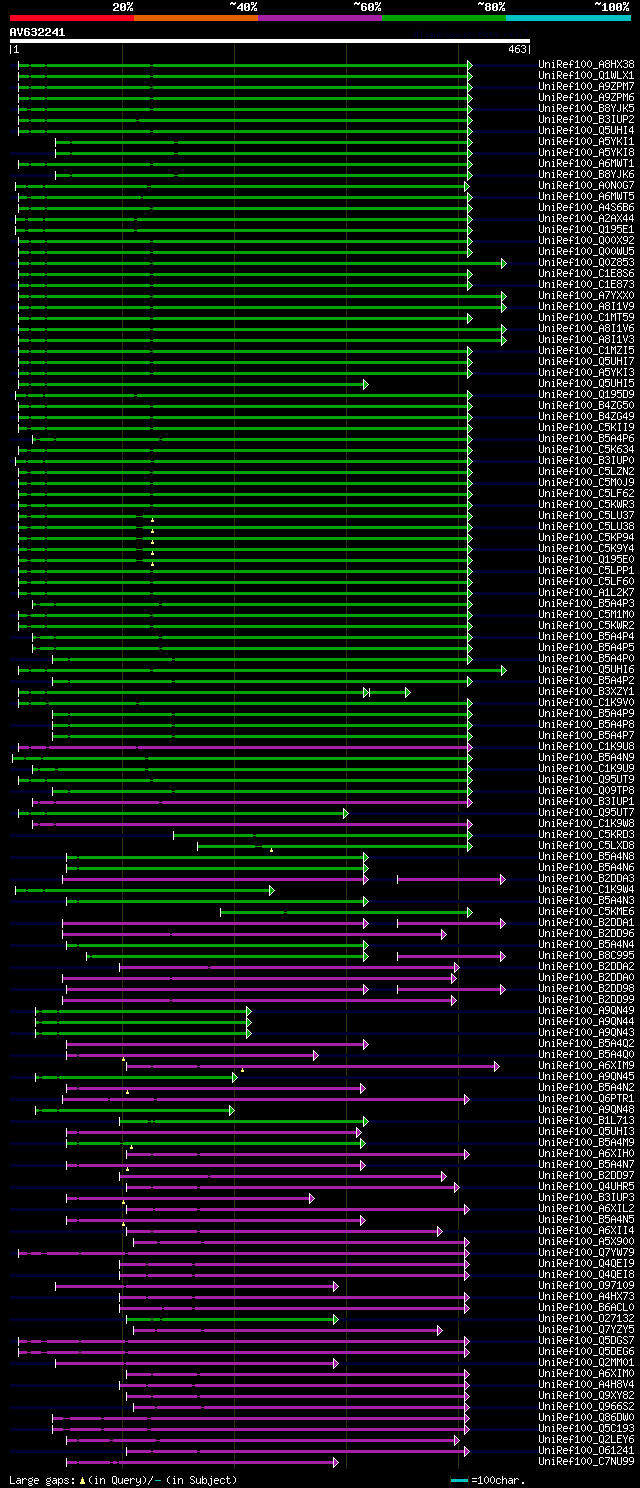Open hit UniRef100_B2DDA3
The width and height of the screenshot is (640, 1488).
tap(586, 878)
